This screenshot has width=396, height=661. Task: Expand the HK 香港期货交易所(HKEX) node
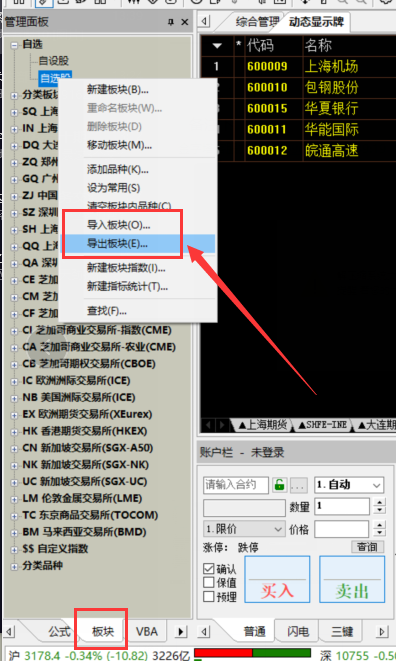tap(14, 432)
